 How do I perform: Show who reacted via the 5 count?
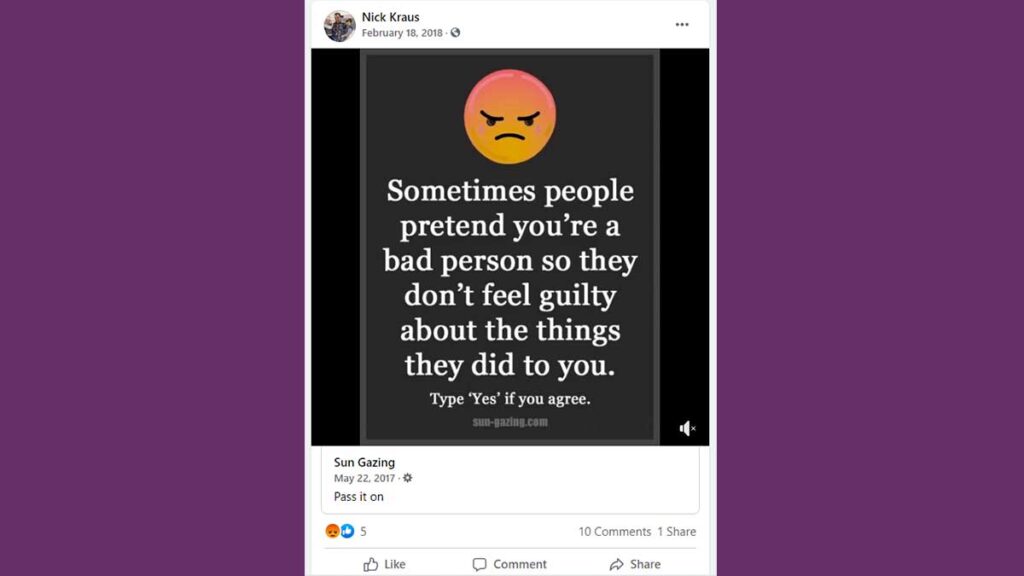tap(363, 532)
